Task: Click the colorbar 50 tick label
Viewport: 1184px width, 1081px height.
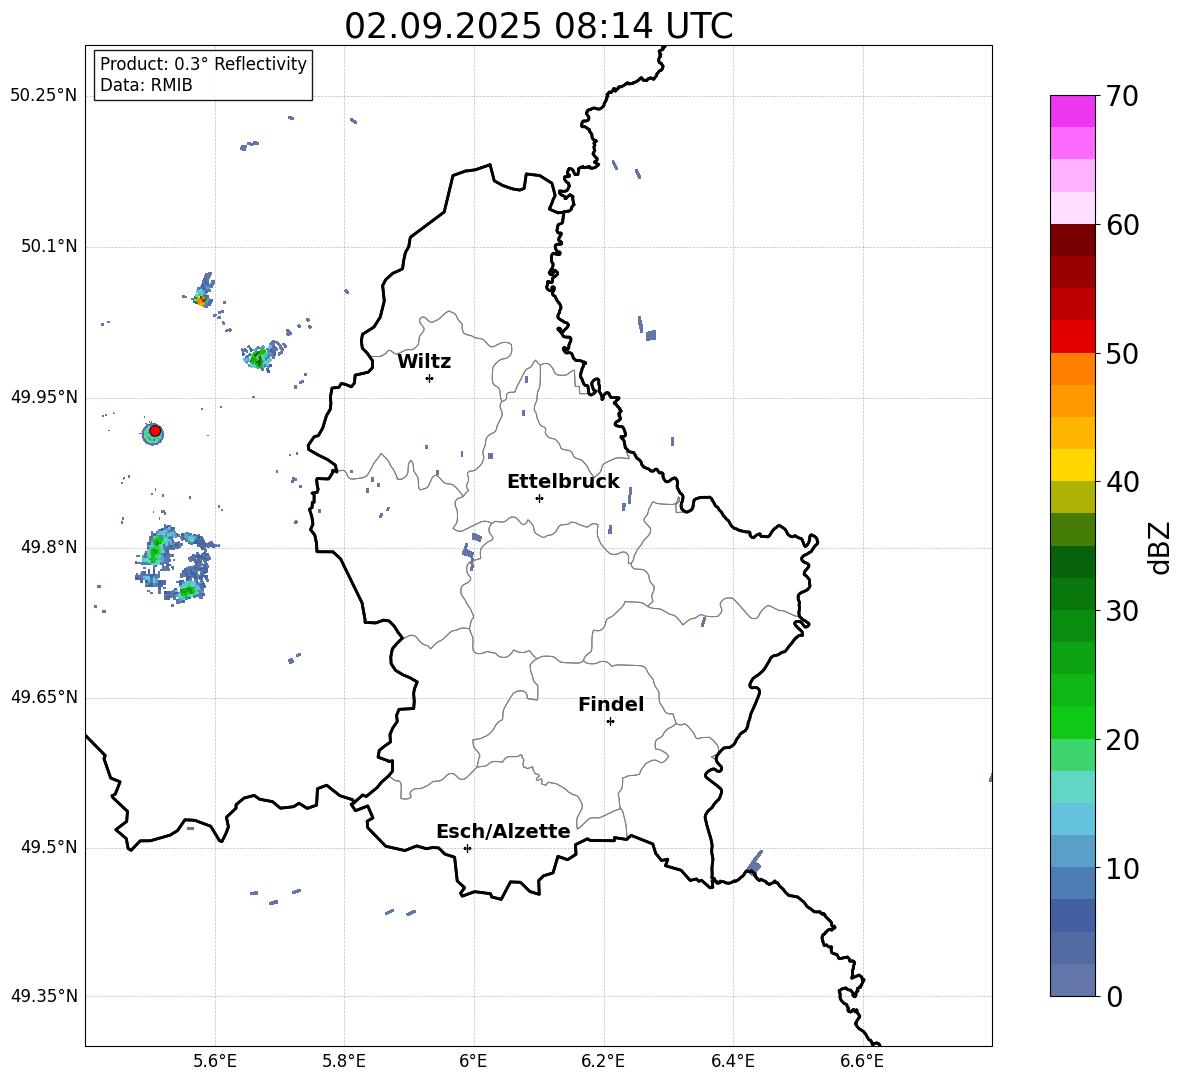Action: [x=1122, y=353]
